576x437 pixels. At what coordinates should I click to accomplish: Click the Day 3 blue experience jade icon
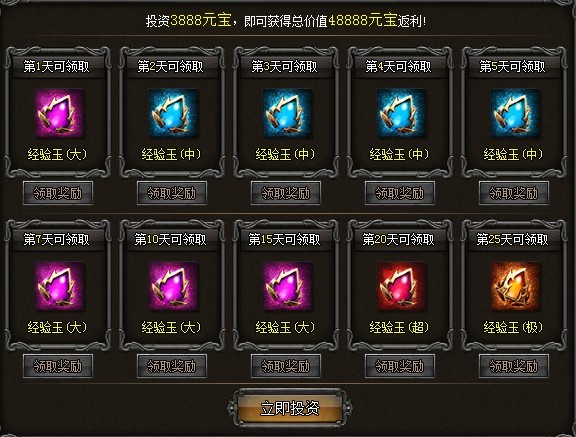pos(287,113)
